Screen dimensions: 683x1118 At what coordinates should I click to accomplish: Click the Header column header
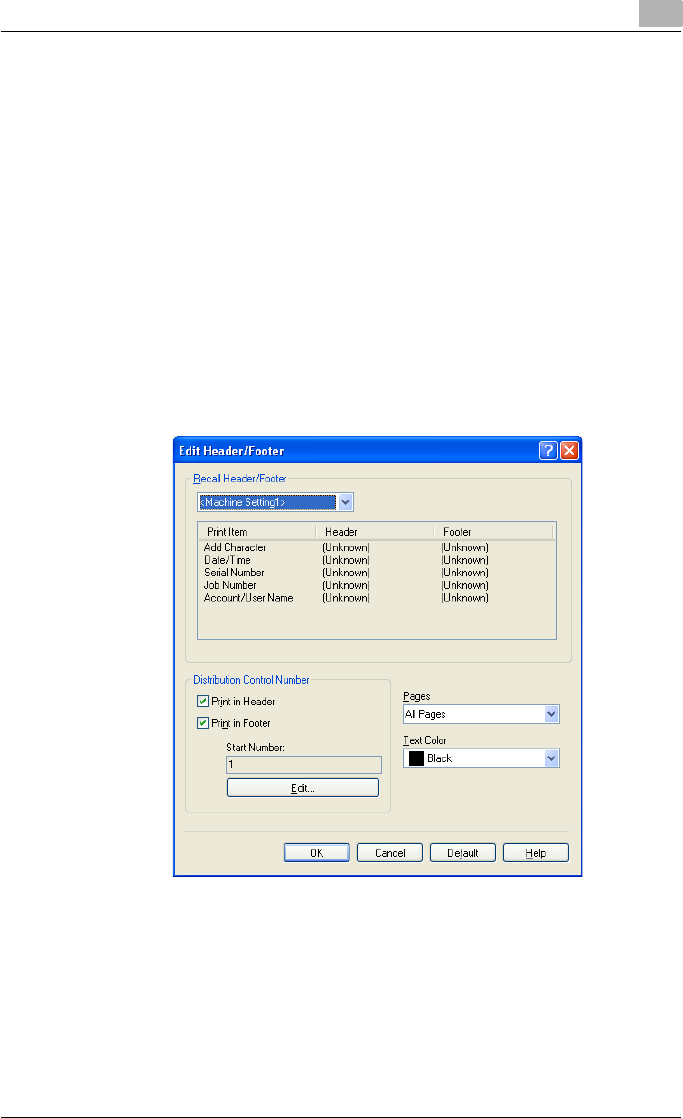(x=375, y=532)
